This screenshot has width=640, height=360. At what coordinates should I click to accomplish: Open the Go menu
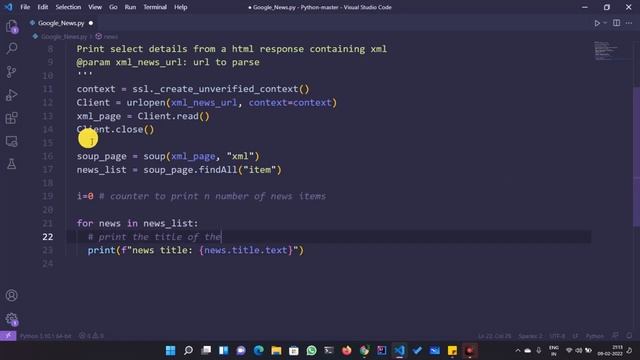[x=113, y=7]
